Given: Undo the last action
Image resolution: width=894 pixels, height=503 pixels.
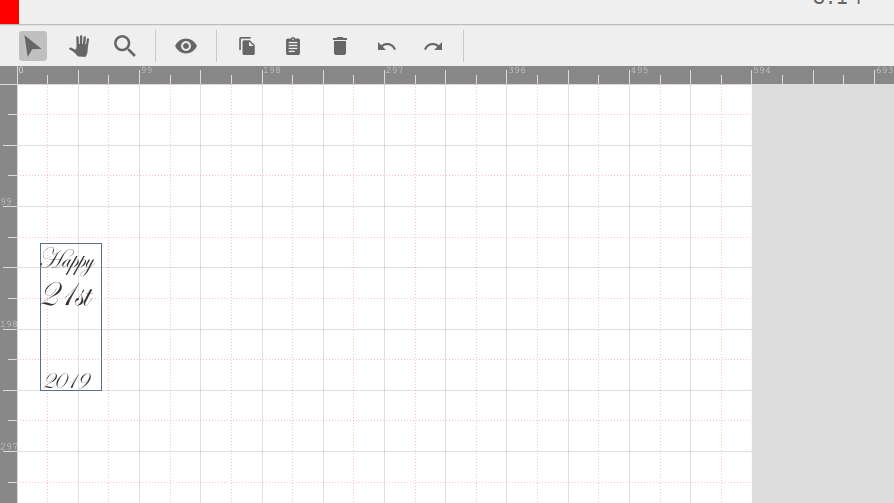Looking at the screenshot, I should 387,46.
